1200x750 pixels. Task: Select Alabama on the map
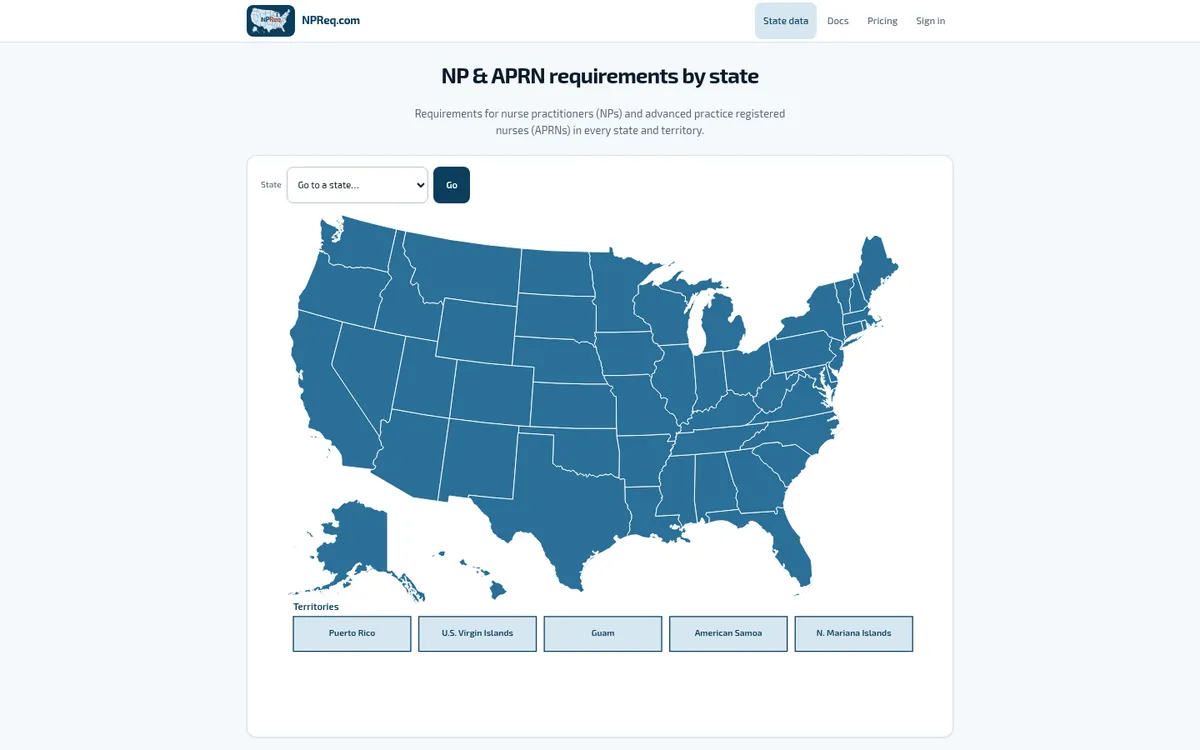pyautogui.click(x=714, y=485)
